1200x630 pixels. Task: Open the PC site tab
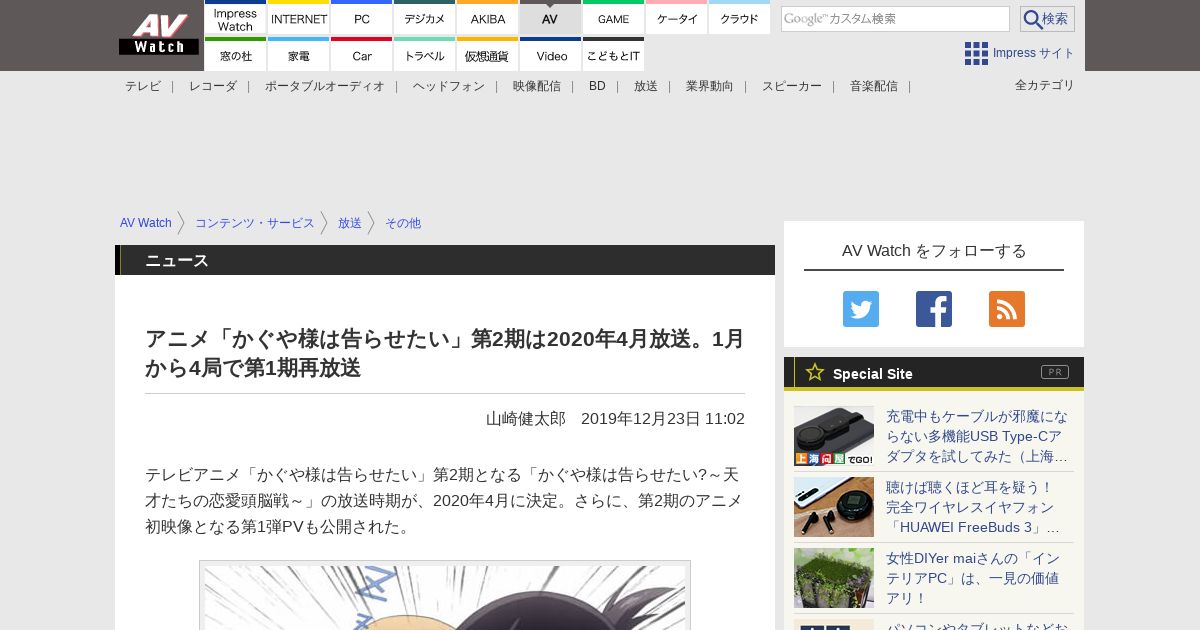tap(362, 18)
